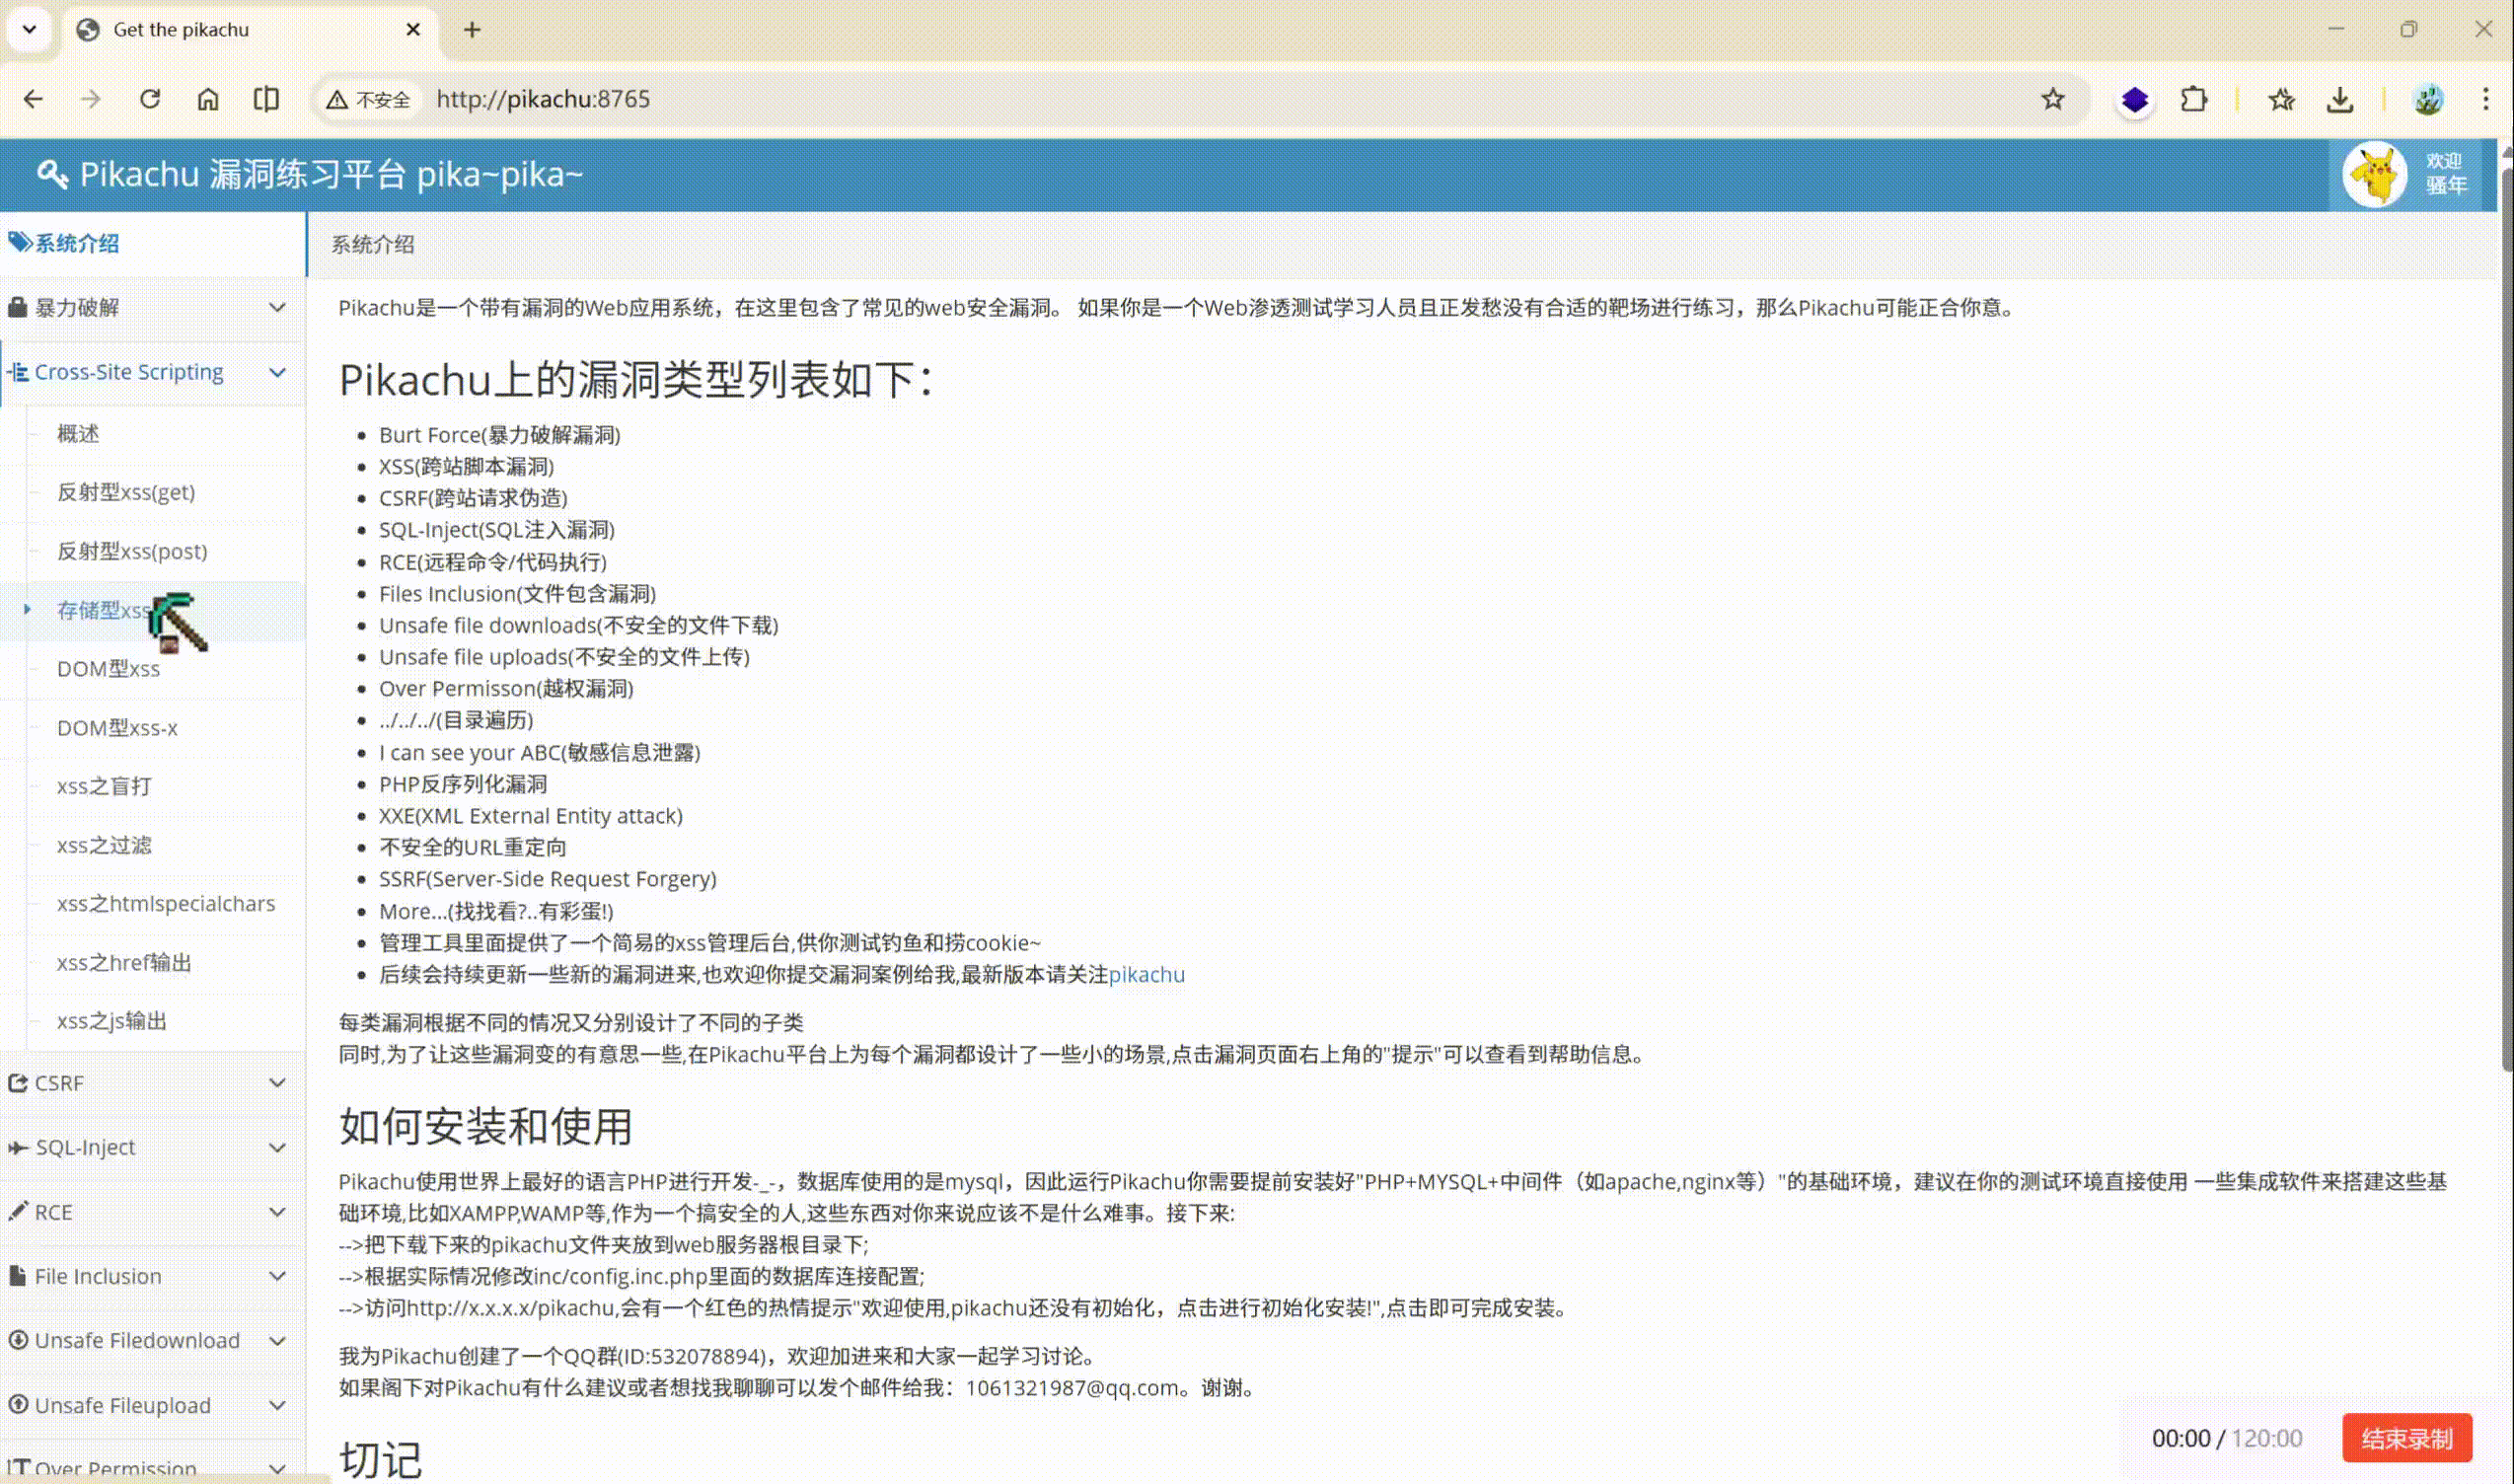
Task: Open the 反射型xss(get) sidebar item
Action: click(x=126, y=492)
